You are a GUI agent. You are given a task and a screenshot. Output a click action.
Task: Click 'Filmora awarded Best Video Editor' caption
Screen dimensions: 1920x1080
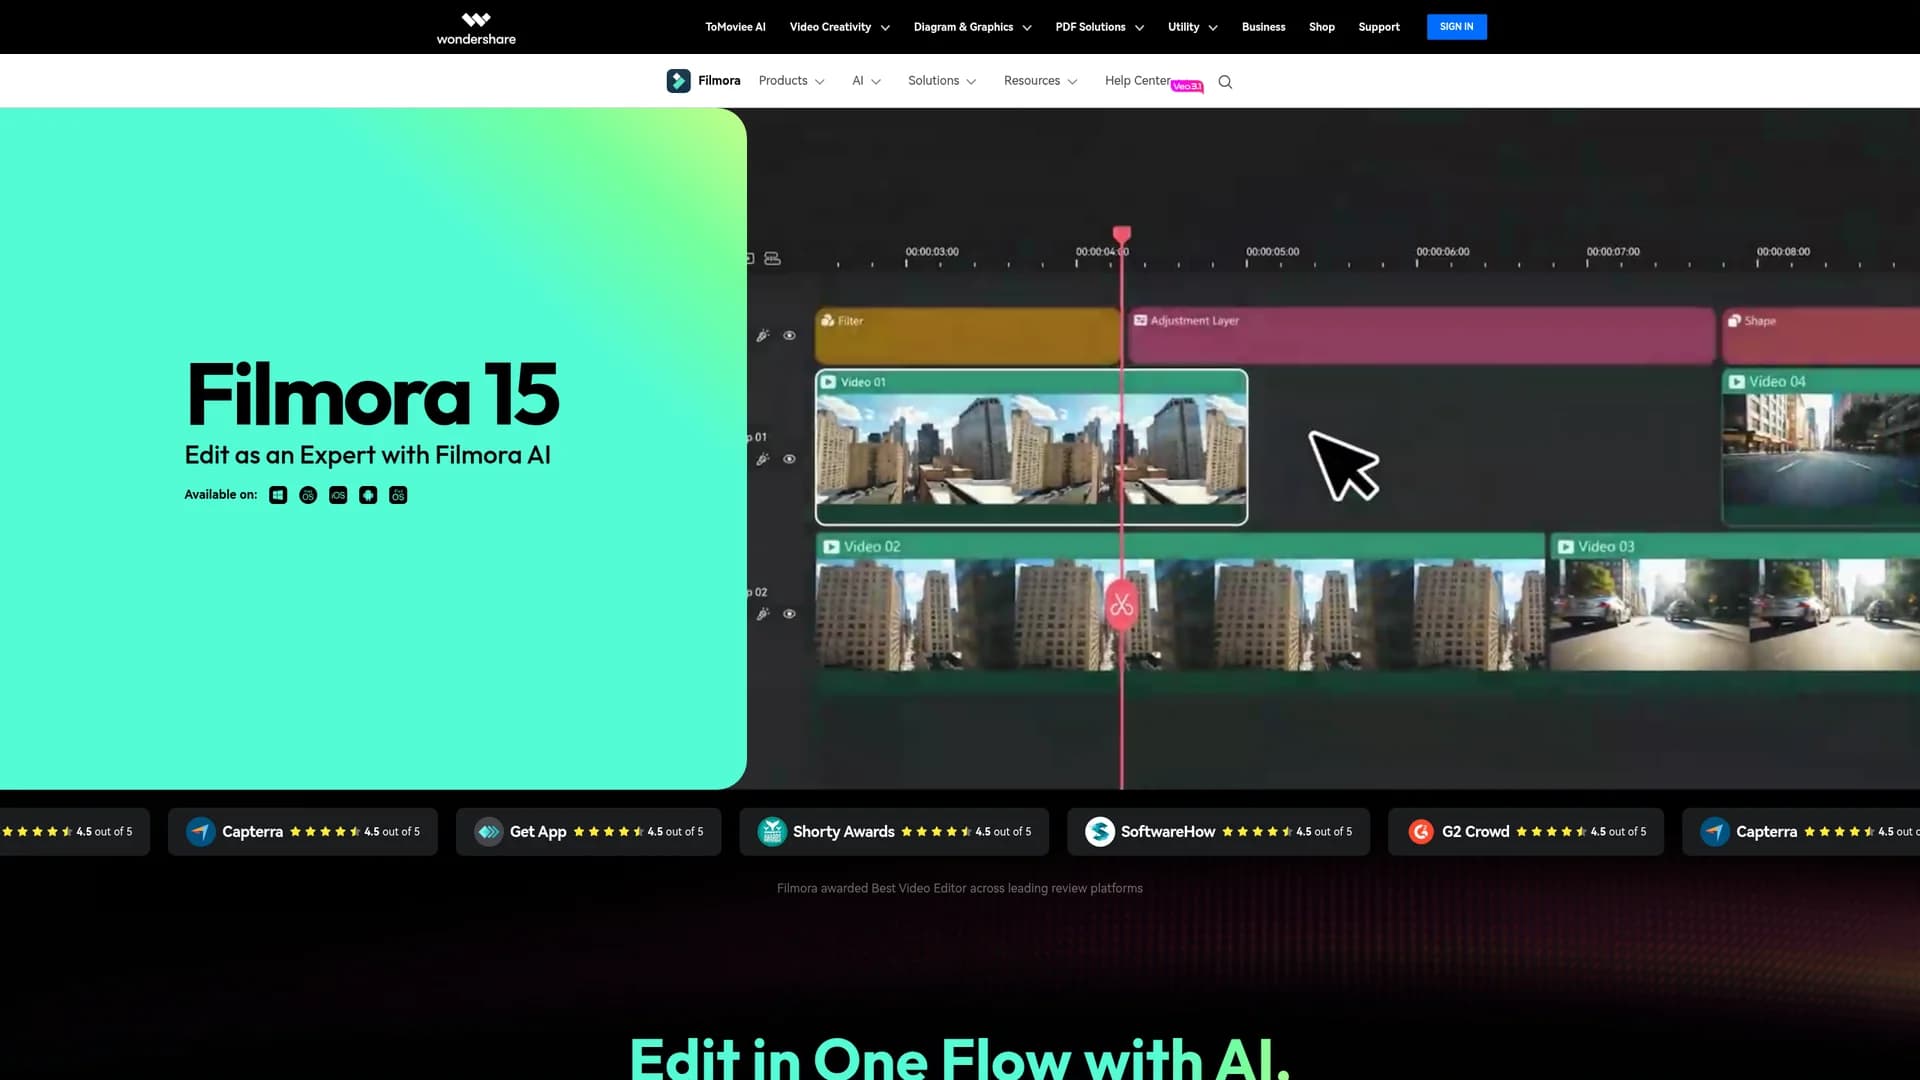pos(960,888)
